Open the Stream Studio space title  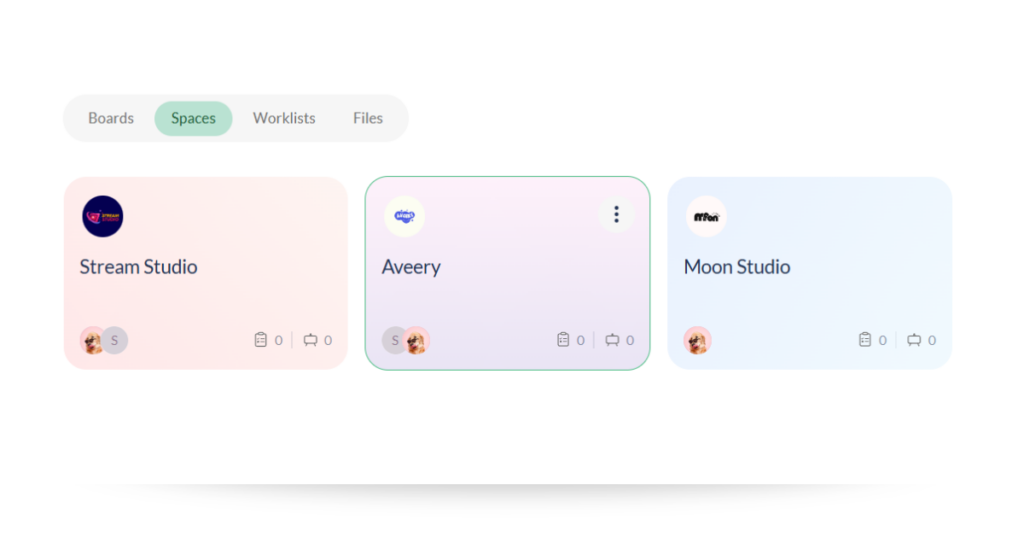(x=139, y=267)
